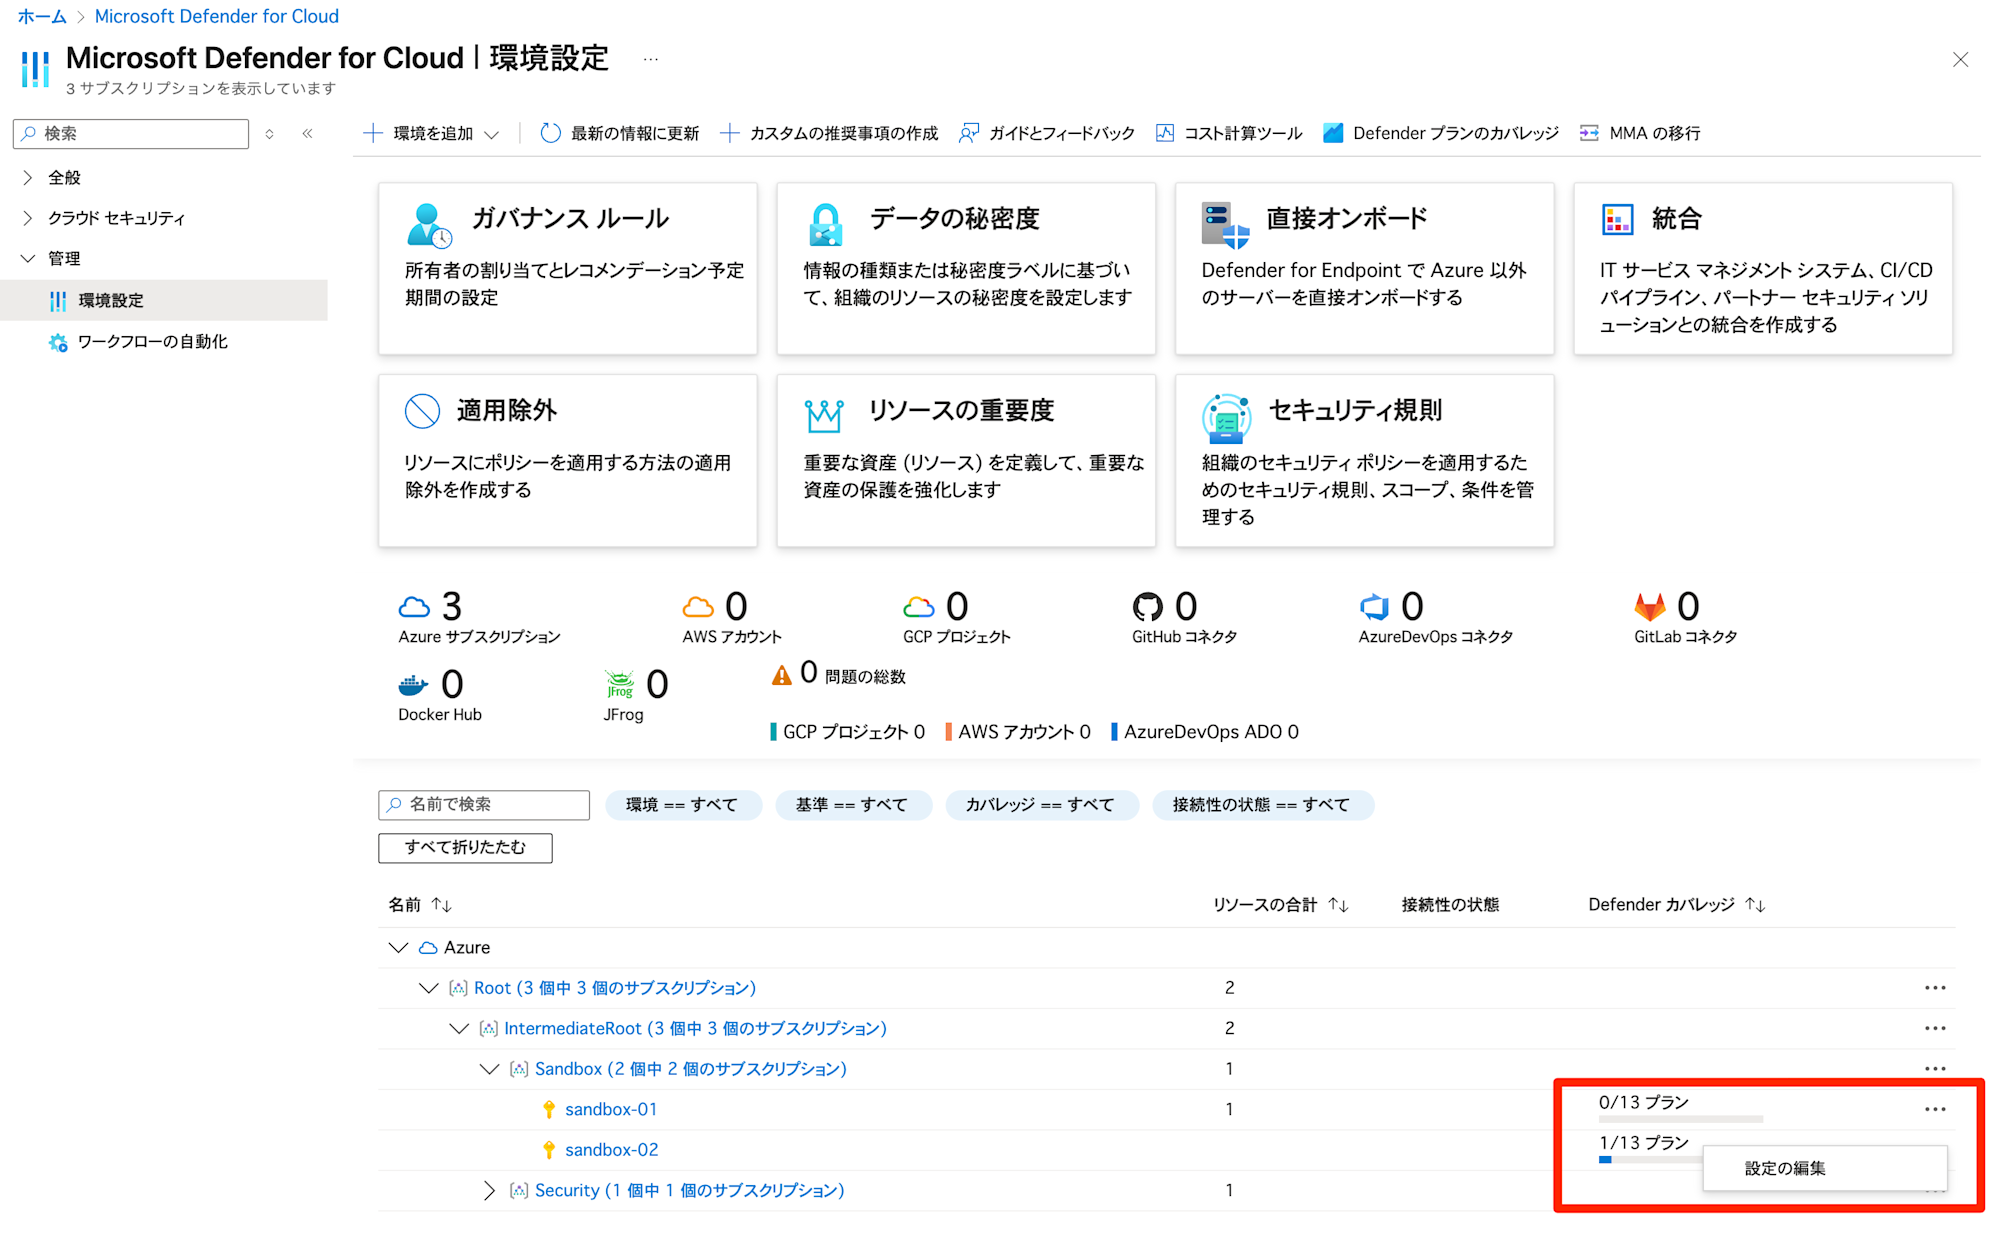2000x1240 pixels.
Task: Open the Root row ellipsis menu
Action: tap(1935, 988)
